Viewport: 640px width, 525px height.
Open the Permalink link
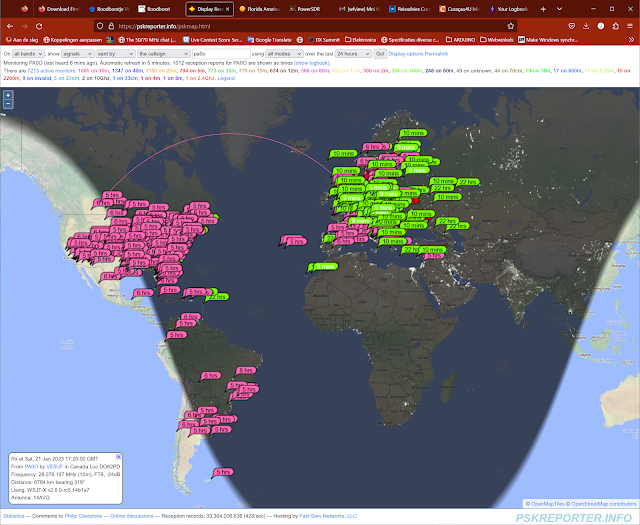(436, 54)
